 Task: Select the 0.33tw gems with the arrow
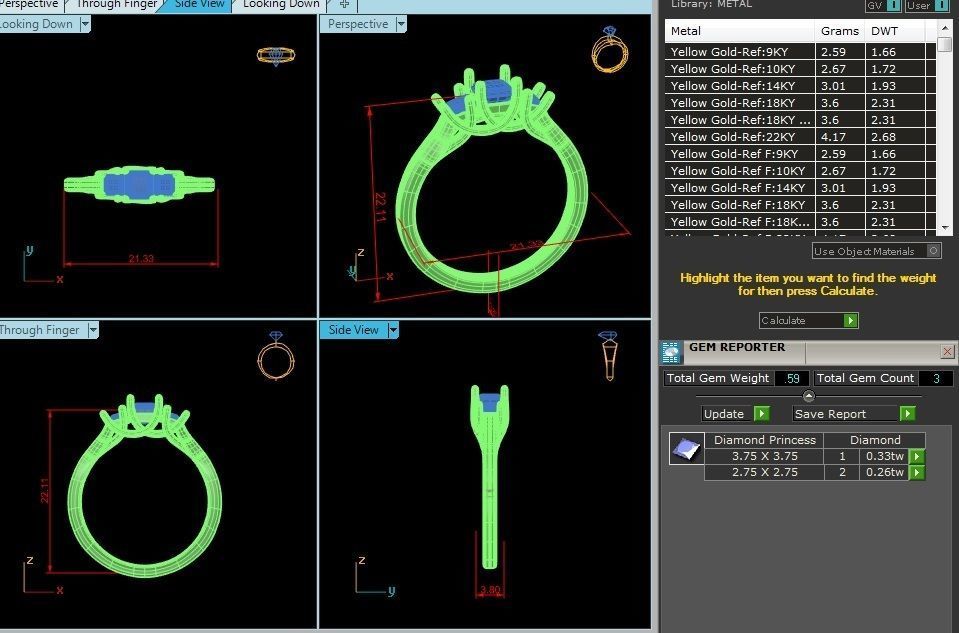[917, 456]
